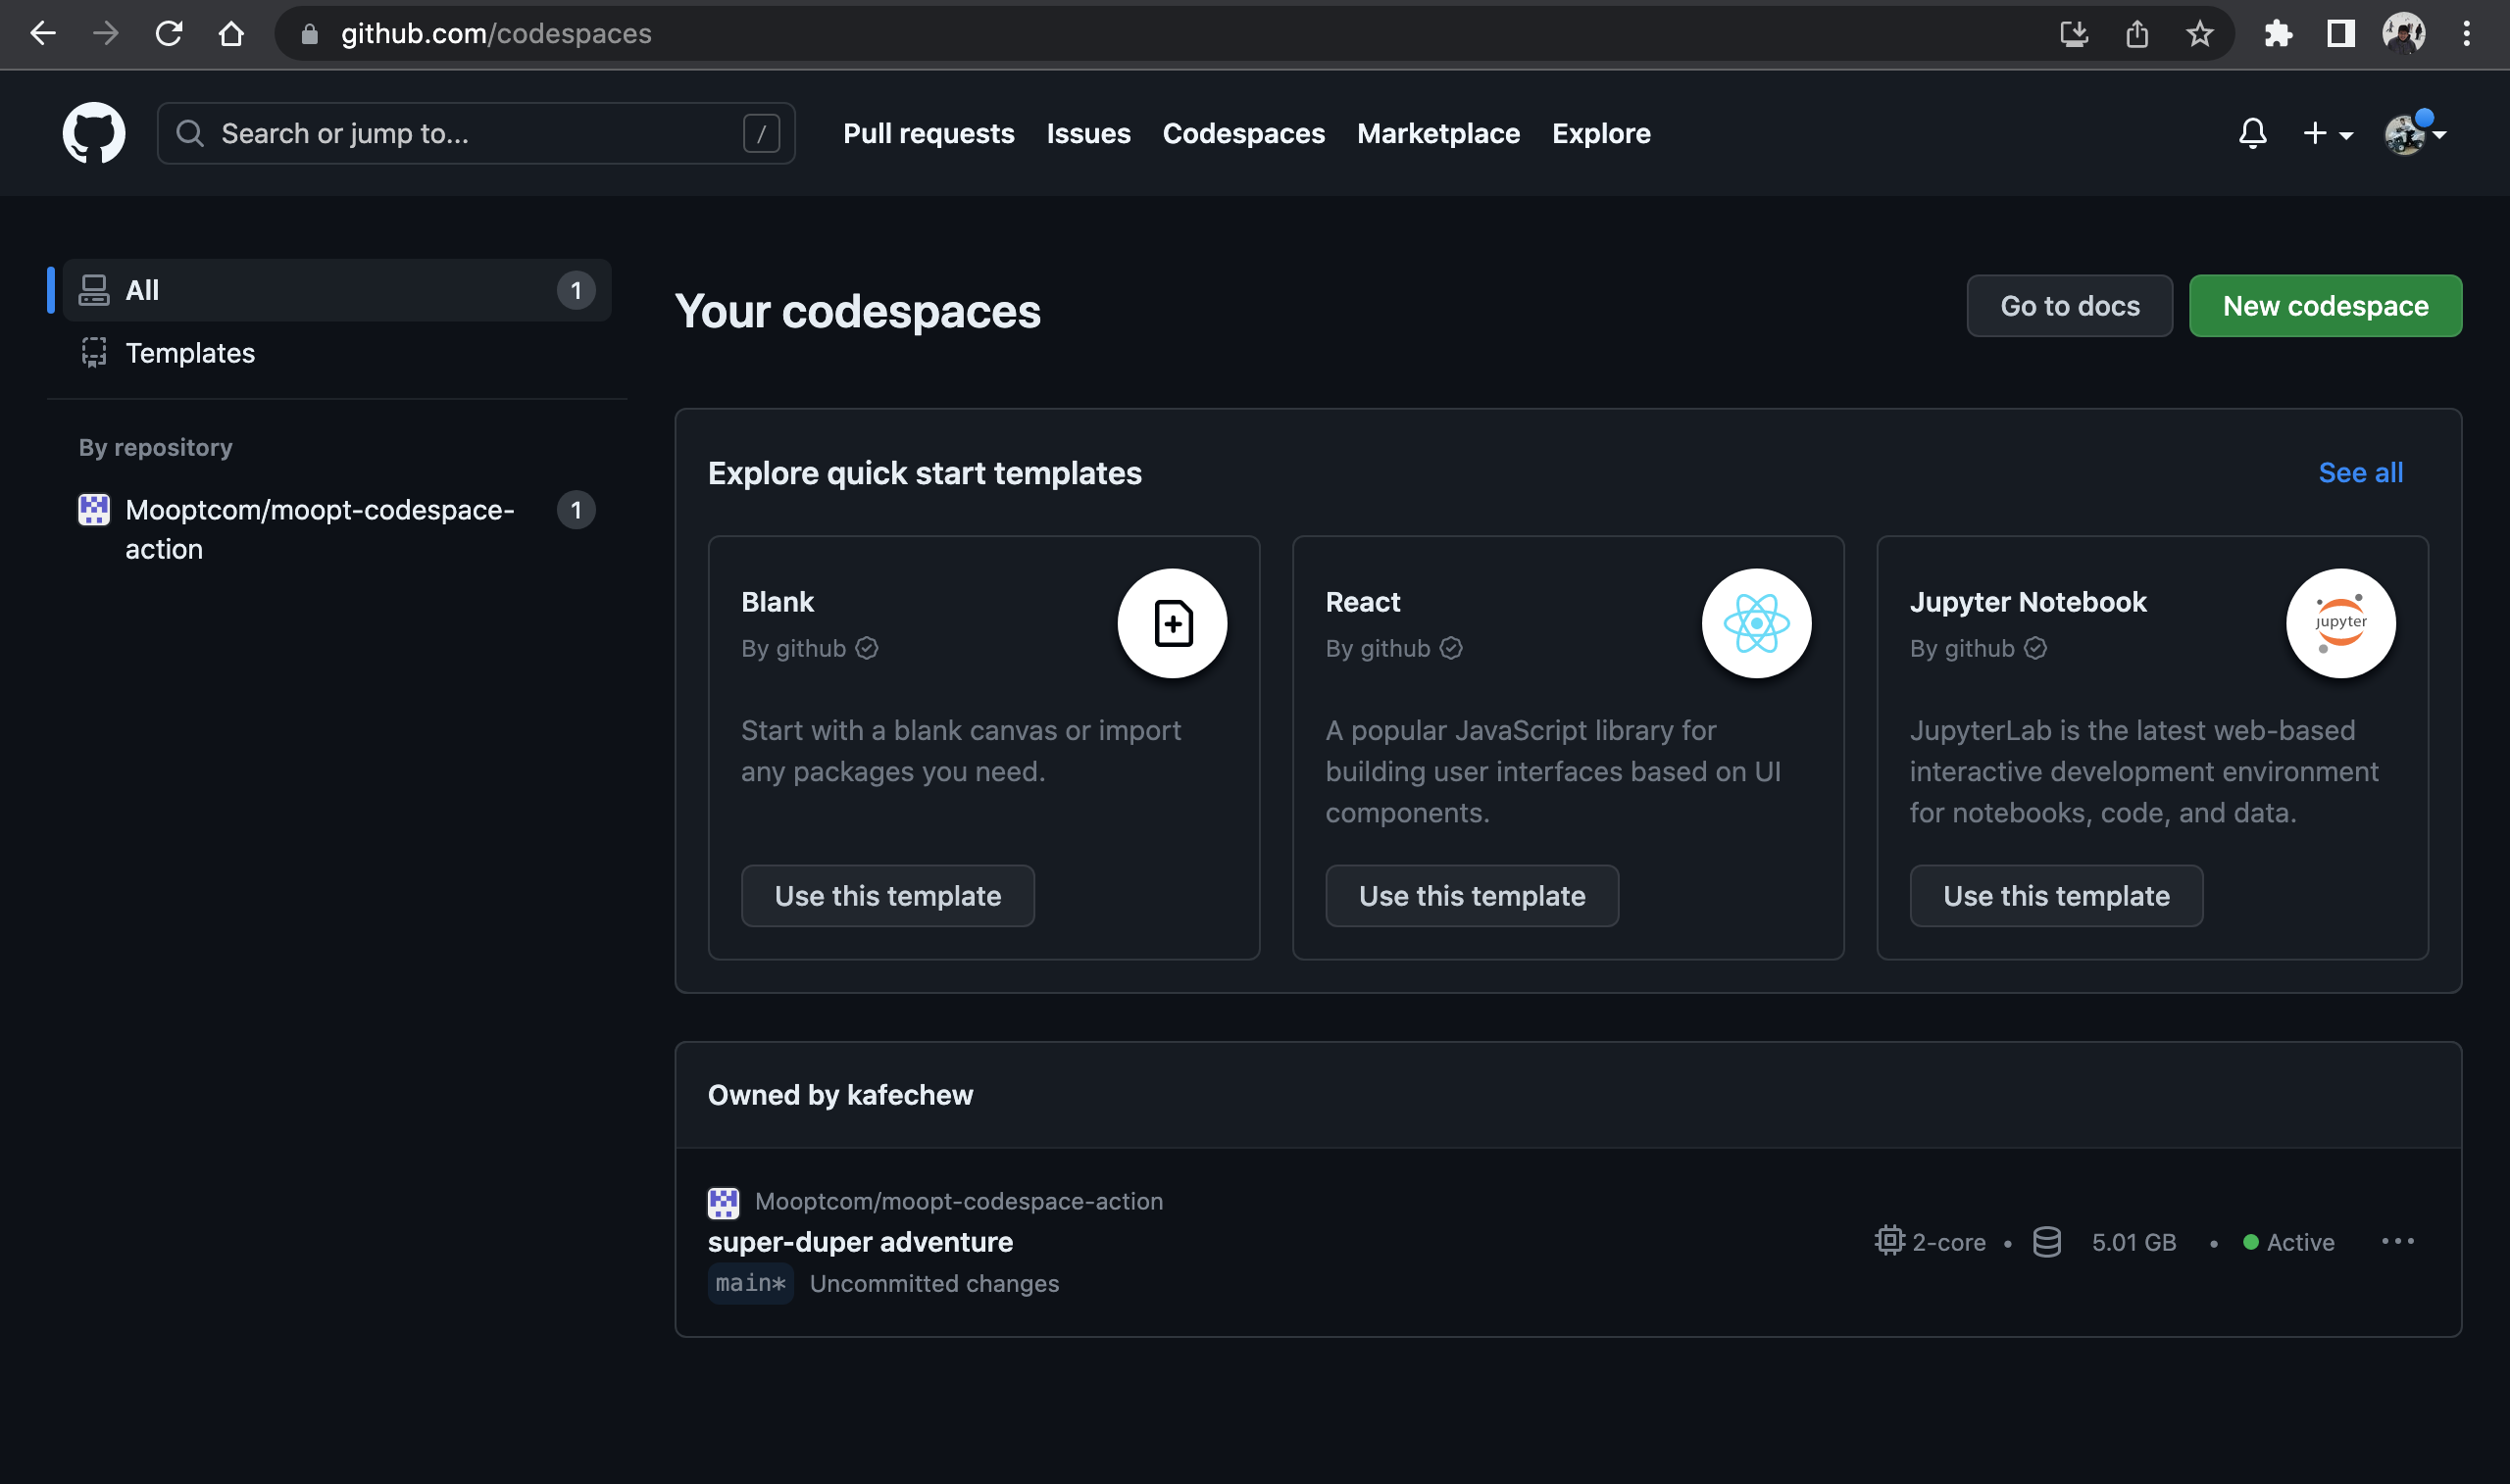Click the Blank template document icon
This screenshot has width=2510, height=1484.
(x=1172, y=623)
